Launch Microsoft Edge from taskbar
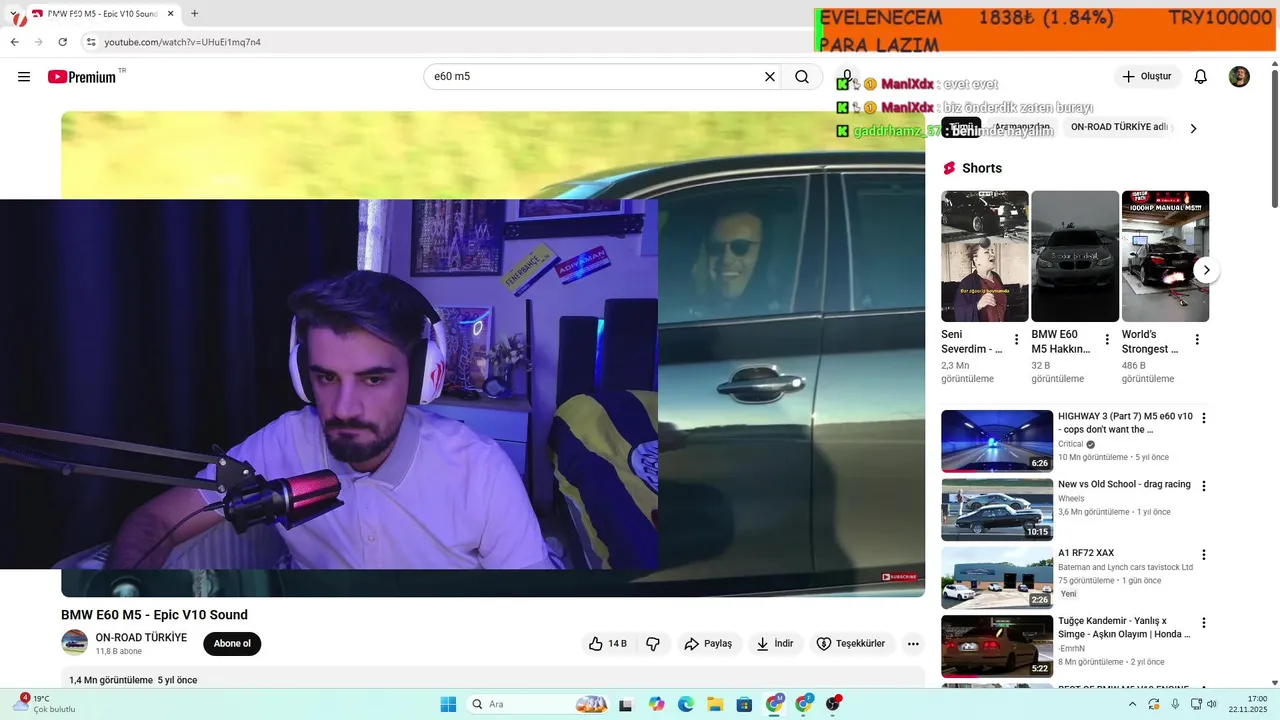 tap(686, 704)
